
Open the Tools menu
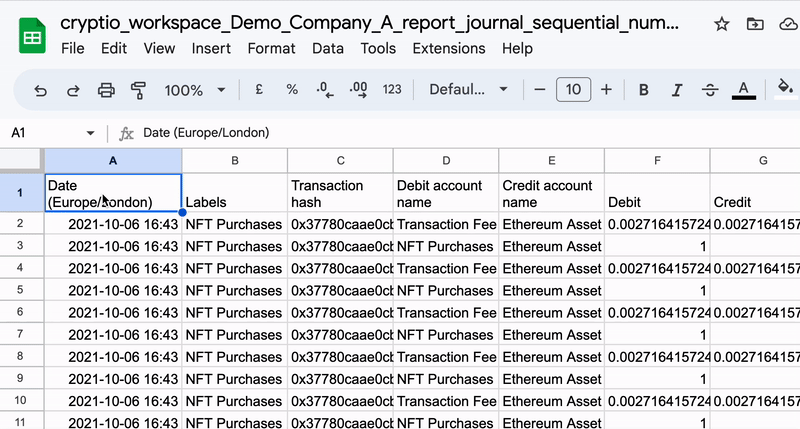pyautogui.click(x=378, y=48)
